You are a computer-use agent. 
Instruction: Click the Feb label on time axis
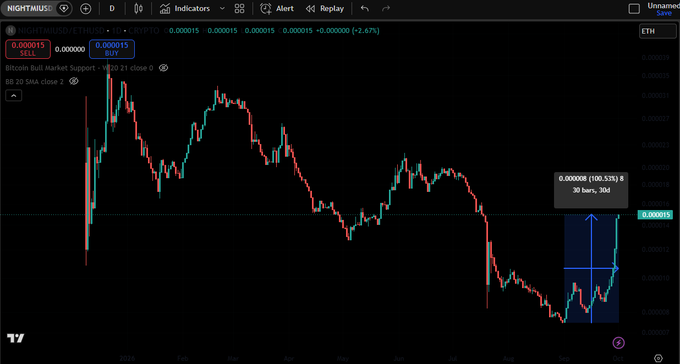point(183,359)
